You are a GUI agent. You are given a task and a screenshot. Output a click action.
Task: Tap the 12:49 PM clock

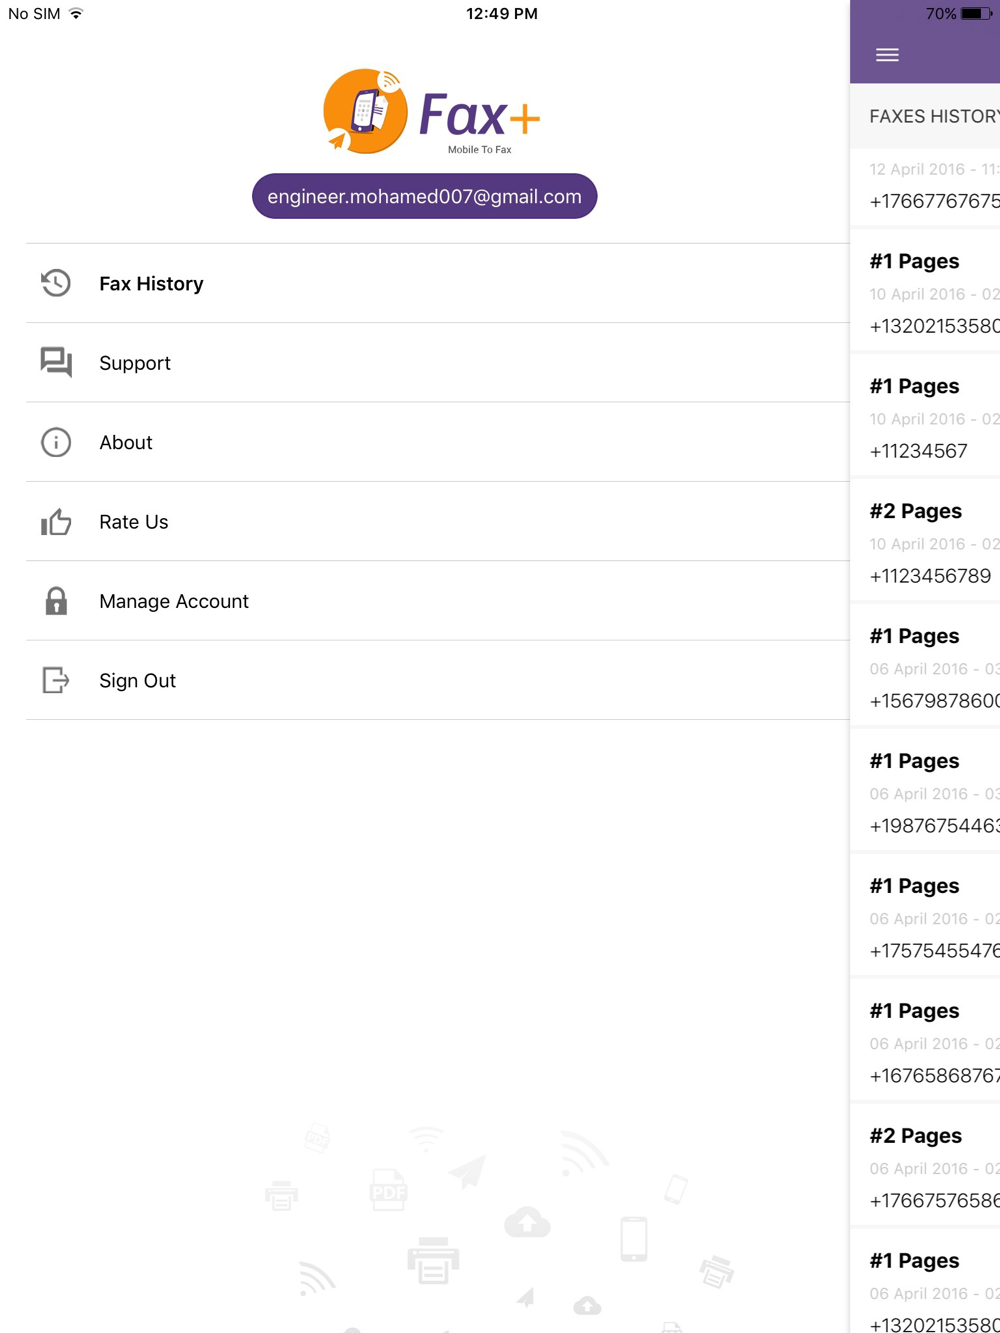(502, 14)
